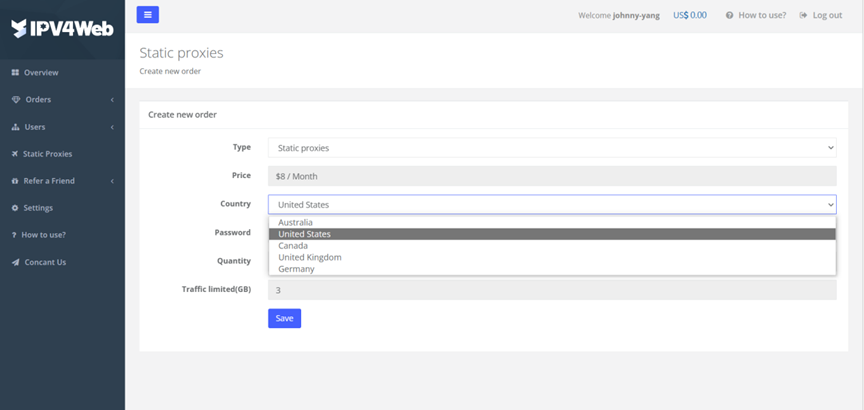Click the Country dropdown arrow
This screenshot has width=864, height=410.
click(830, 204)
